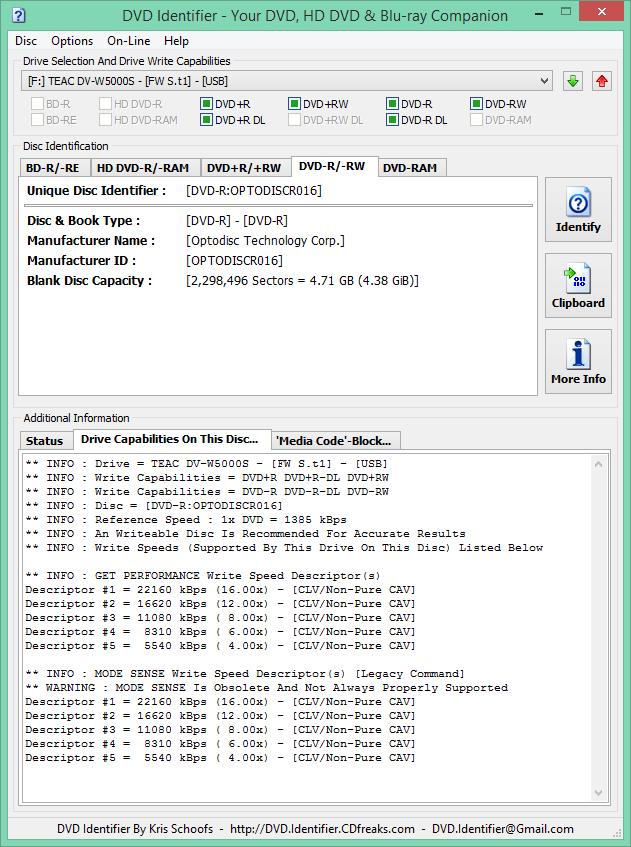The height and width of the screenshot is (847, 631).
Task: Click the Unique Disc Identifier value
Action: click(254, 191)
